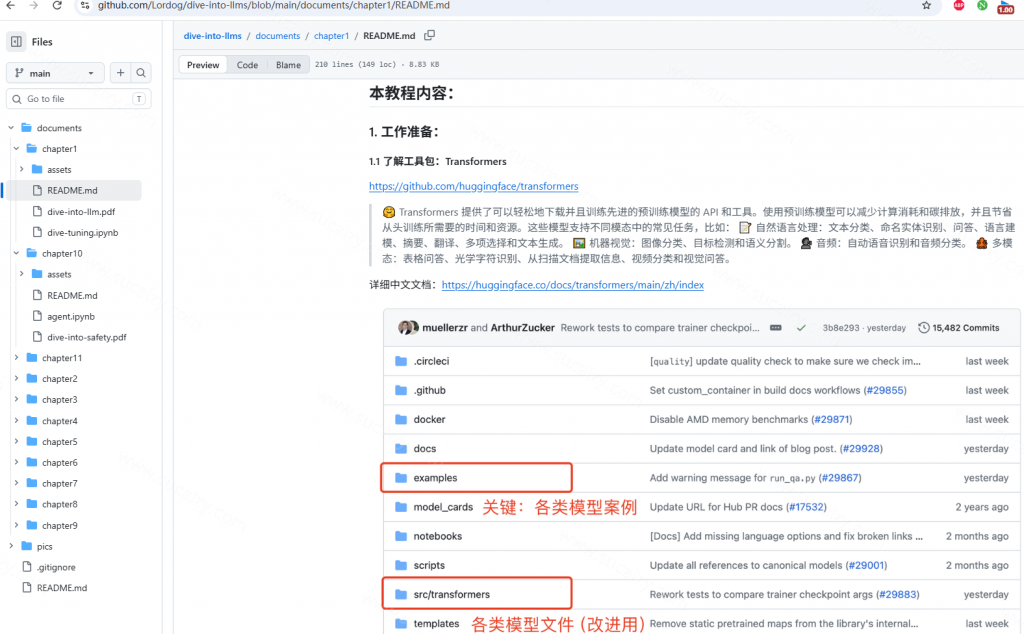Open the main branch dropdown
Viewport: 1024px width, 634px height.
click(x=56, y=73)
